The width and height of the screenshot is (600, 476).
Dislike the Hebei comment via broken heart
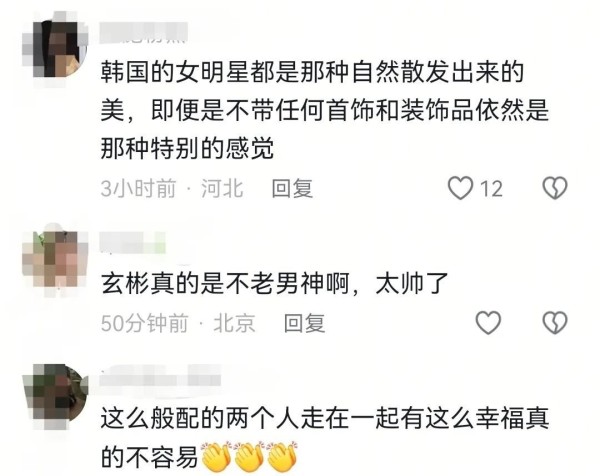(x=555, y=188)
